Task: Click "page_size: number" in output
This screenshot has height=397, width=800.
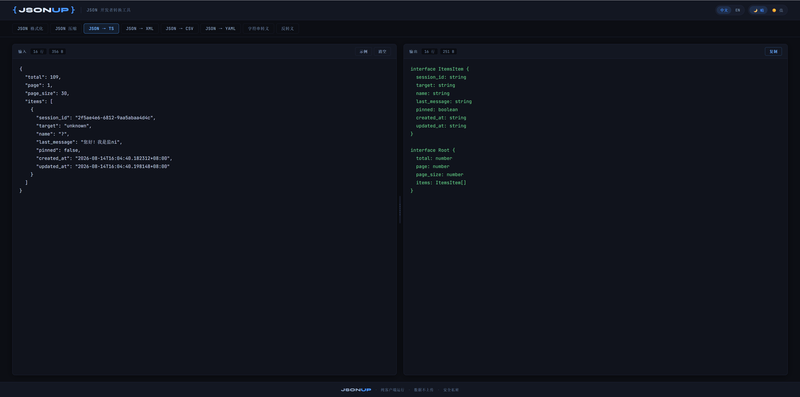Action: (x=440, y=175)
